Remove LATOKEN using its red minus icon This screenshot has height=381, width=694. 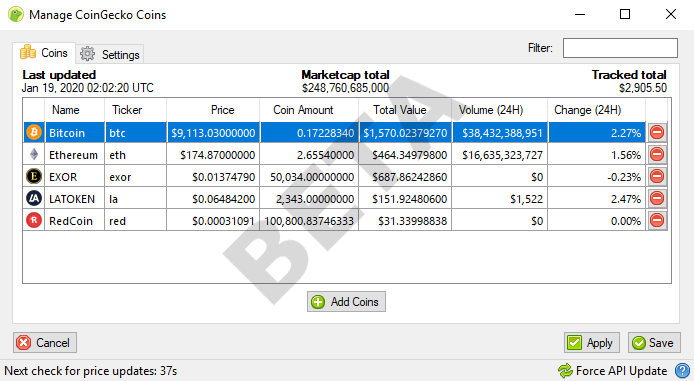657,198
